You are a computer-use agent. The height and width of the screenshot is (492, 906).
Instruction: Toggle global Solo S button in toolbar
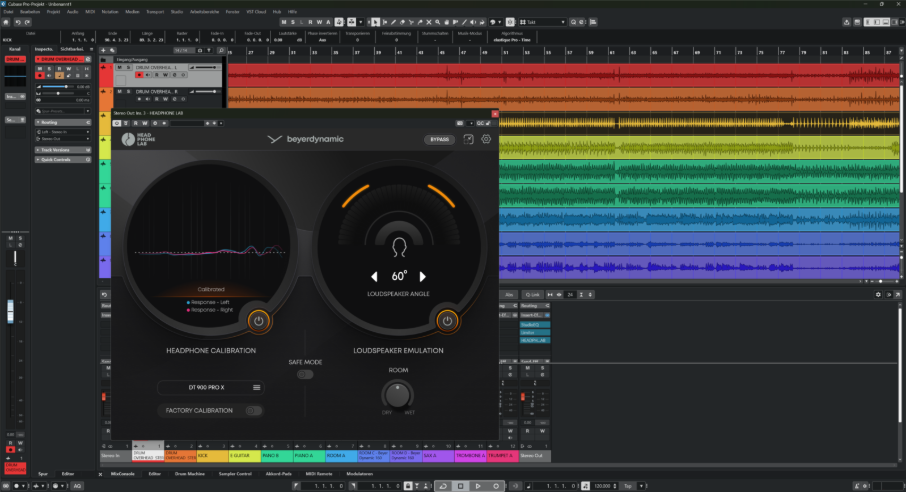[292, 22]
